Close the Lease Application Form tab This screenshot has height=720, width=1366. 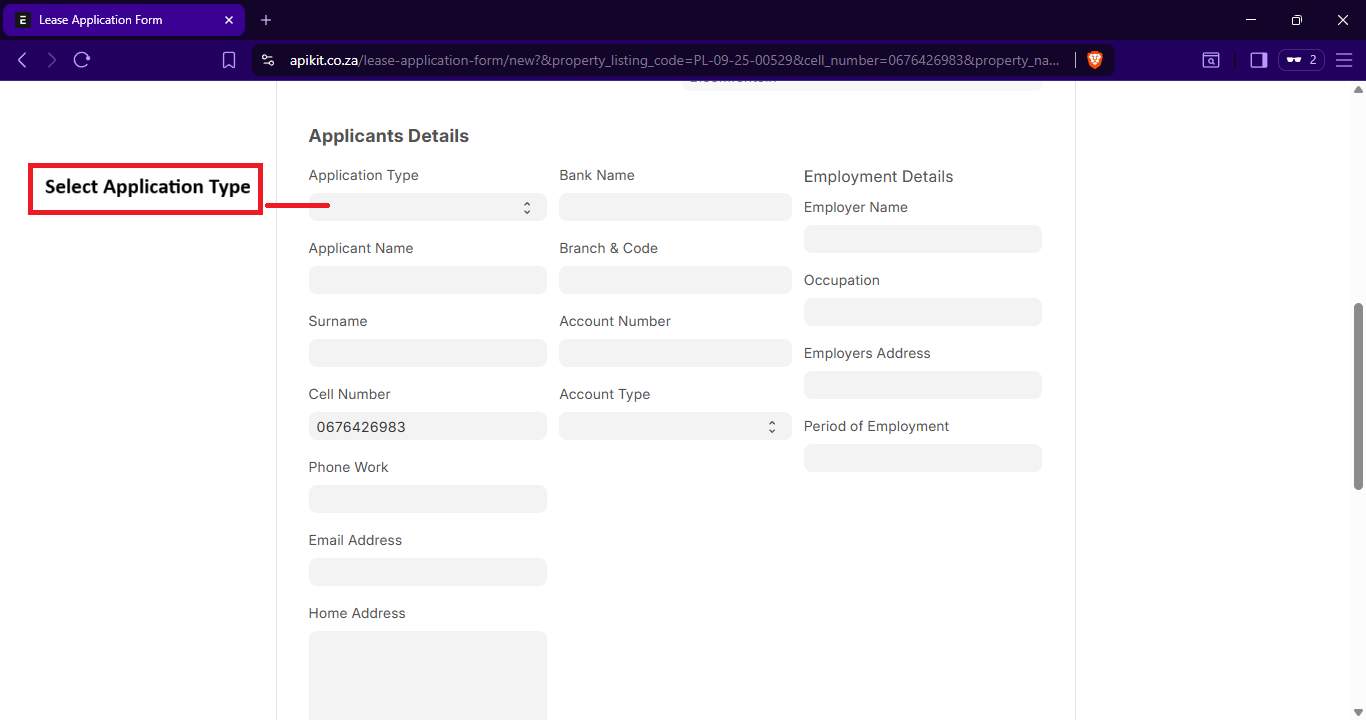pyautogui.click(x=229, y=20)
